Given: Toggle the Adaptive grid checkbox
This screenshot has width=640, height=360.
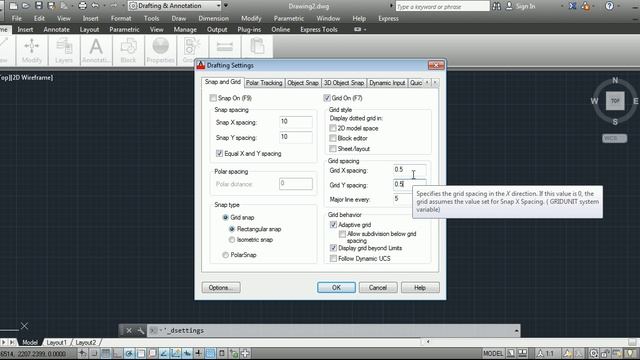Looking at the screenshot, I should click(333, 224).
